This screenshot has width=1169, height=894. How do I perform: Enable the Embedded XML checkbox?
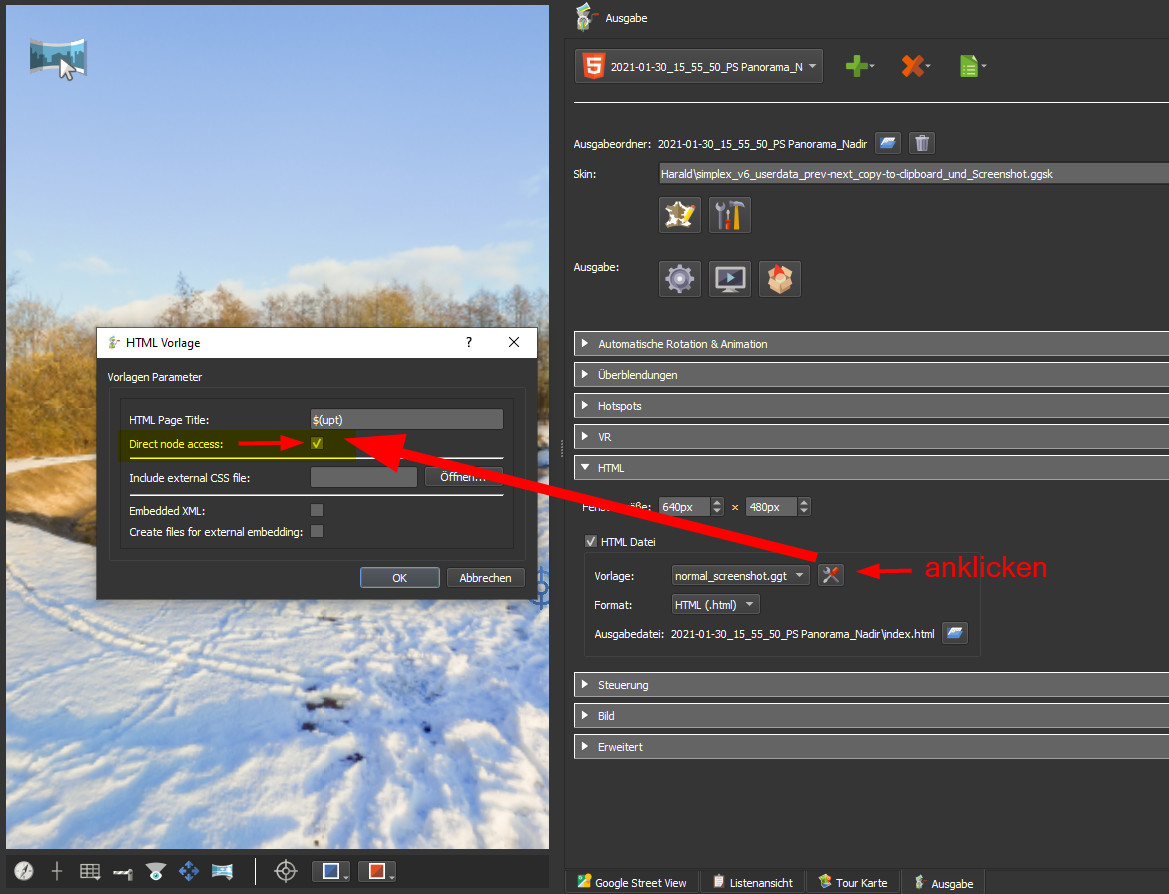317,510
